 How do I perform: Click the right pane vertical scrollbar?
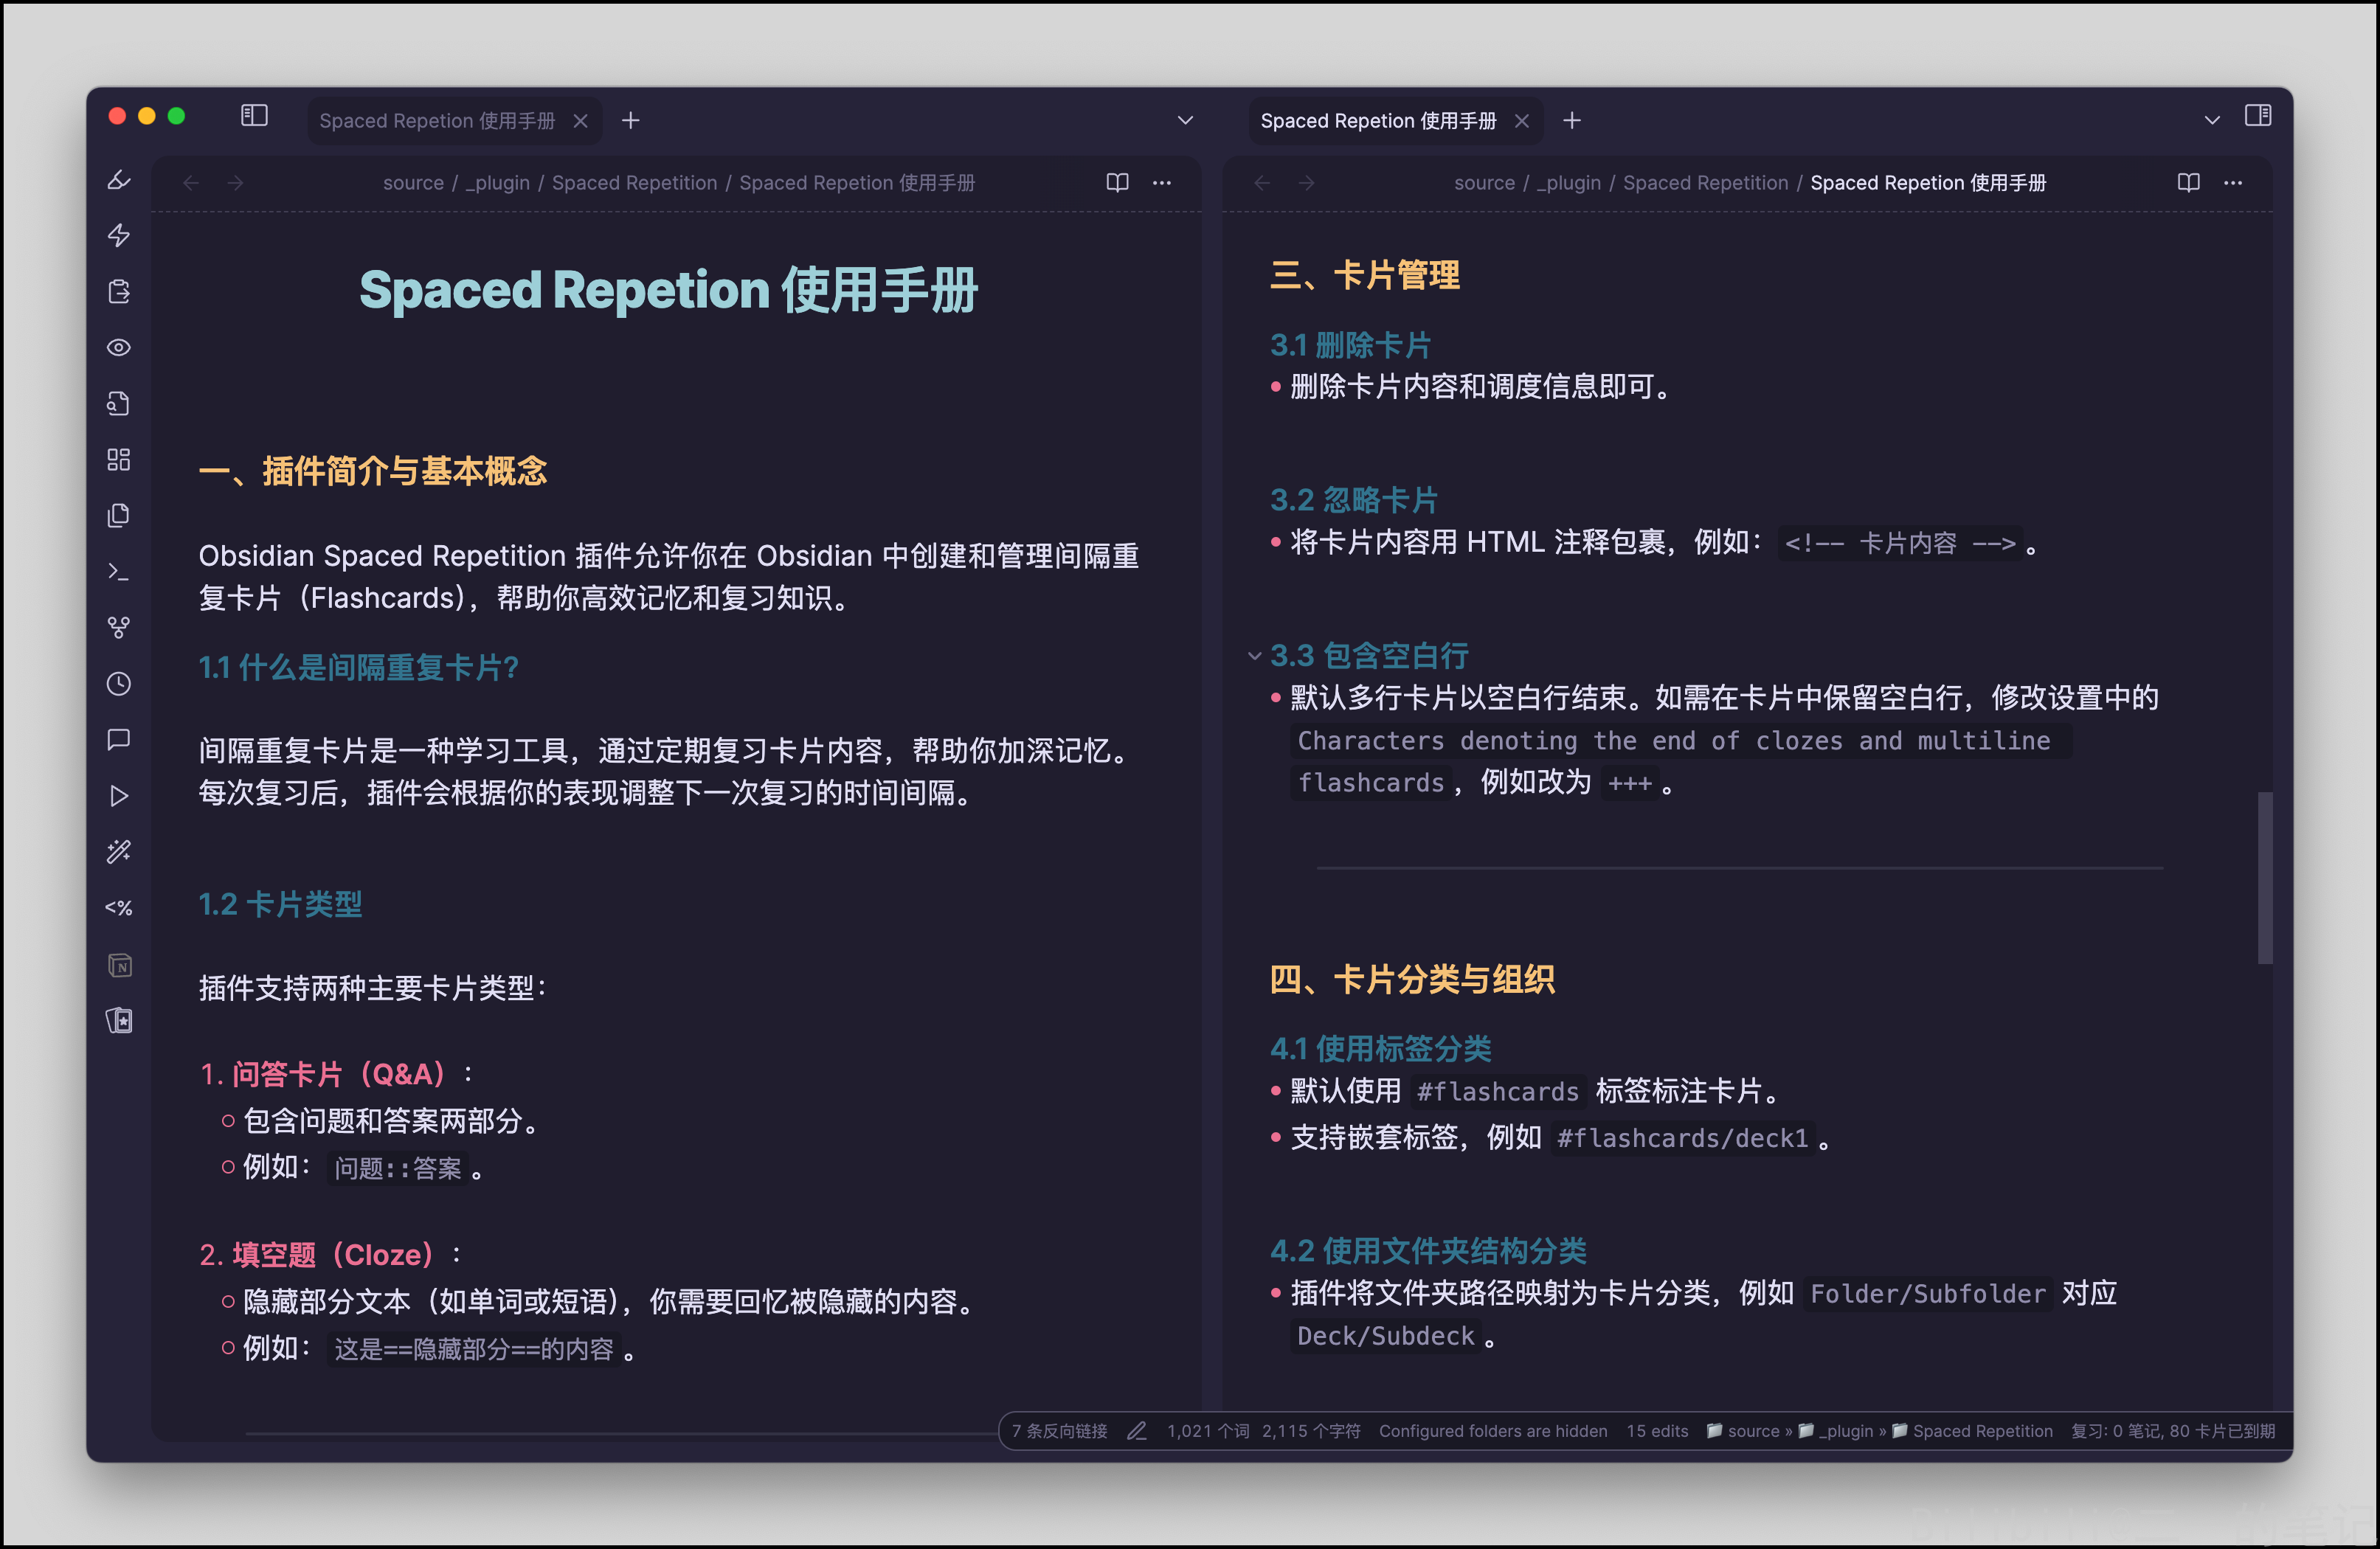(2265, 877)
